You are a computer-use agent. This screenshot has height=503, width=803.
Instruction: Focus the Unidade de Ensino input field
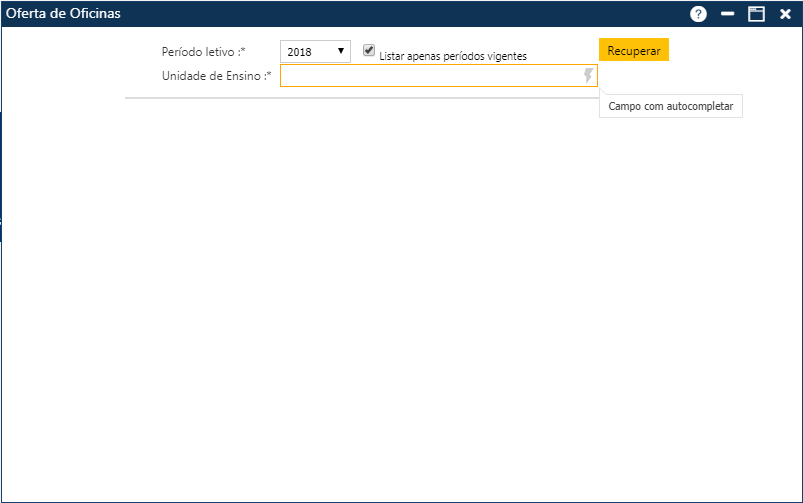click(438, 76)
